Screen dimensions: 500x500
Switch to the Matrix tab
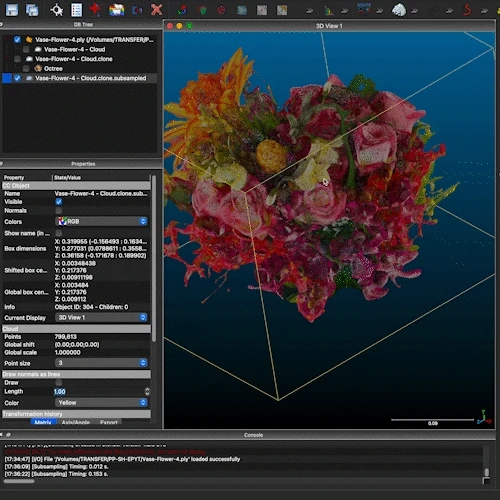pyautogui.click(x=43, y=422)
